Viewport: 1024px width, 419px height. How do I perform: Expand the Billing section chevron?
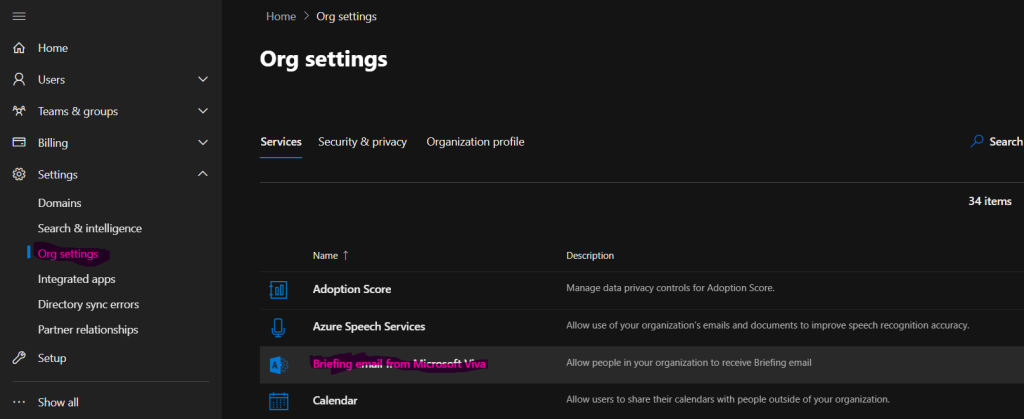[203, 143]
